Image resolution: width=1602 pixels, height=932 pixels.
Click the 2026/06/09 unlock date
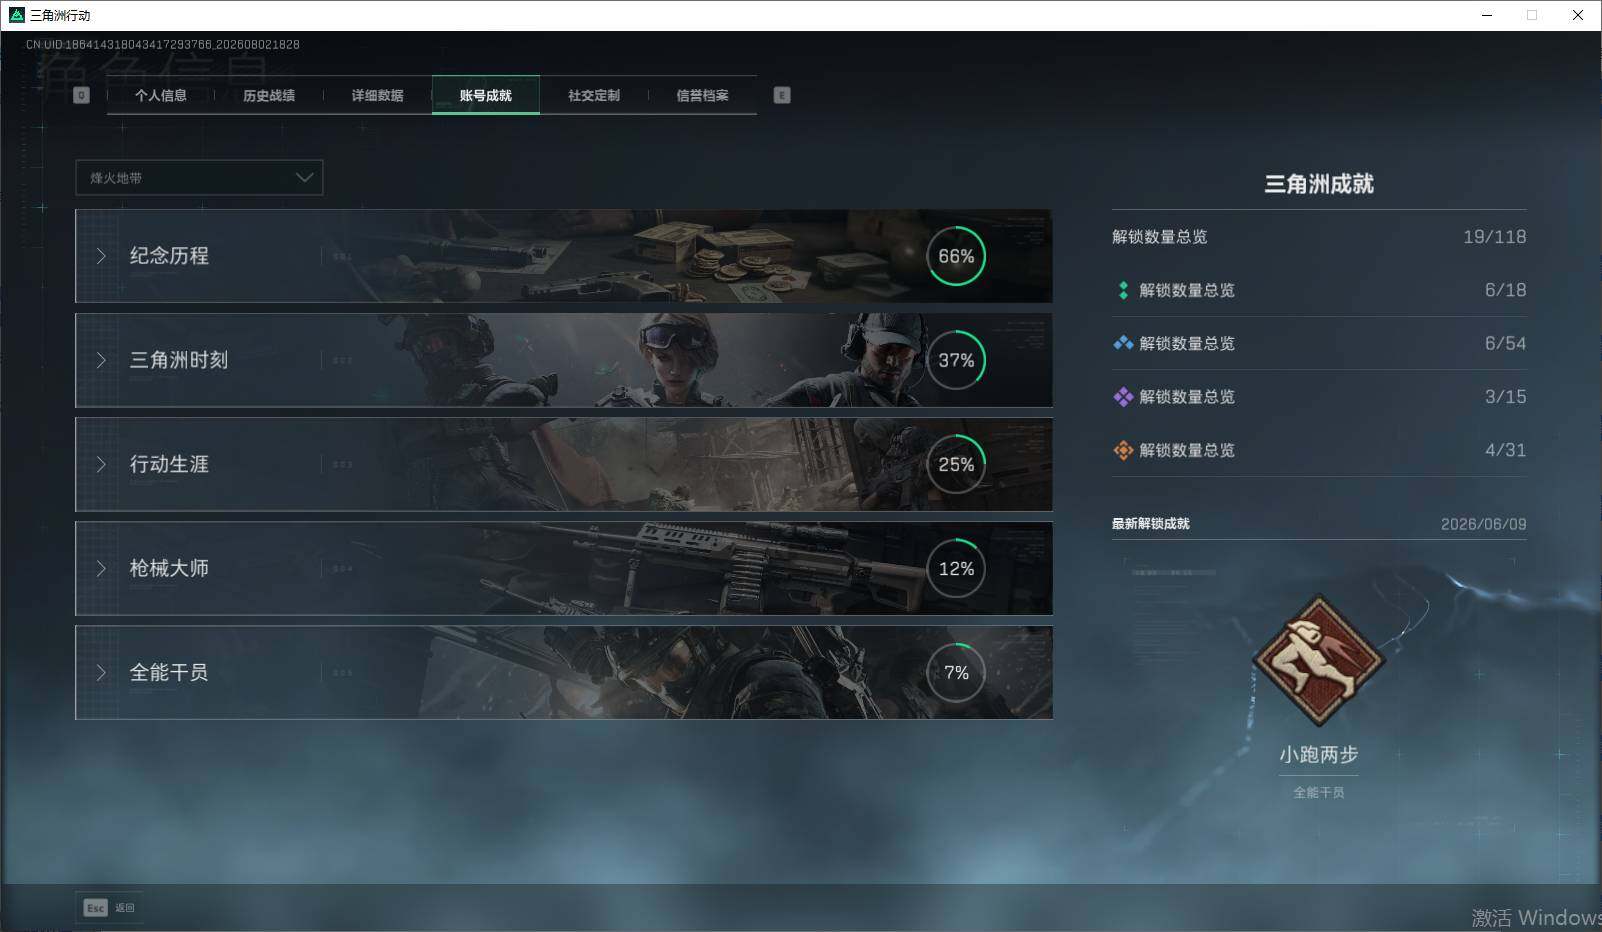click(x=1484, y=524)
